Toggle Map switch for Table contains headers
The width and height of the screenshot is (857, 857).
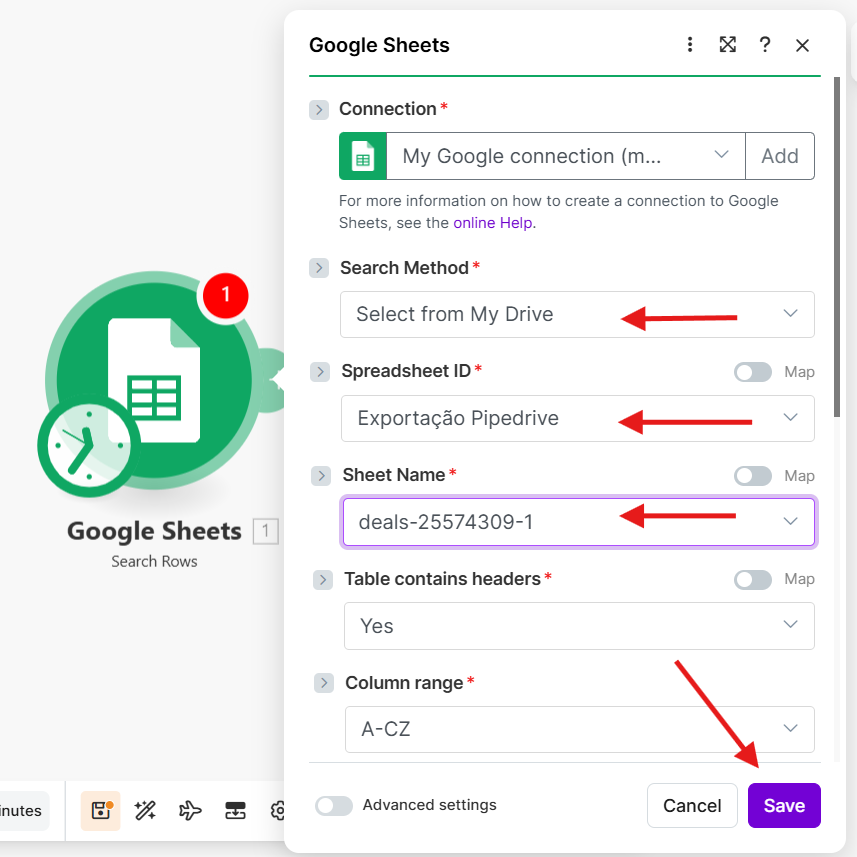(x=753, y=579)
